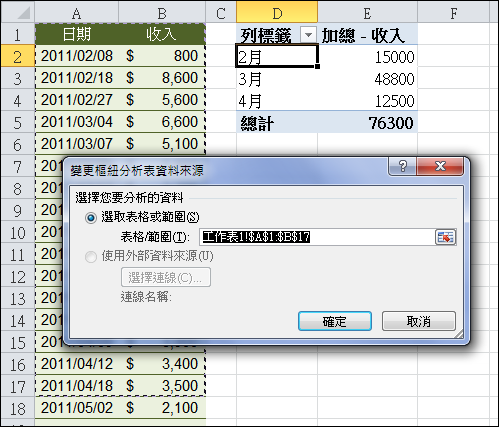Viewport: 499px width, 427px height.
Task: Click the income cell showing 8,600
Action: point(162,78)
